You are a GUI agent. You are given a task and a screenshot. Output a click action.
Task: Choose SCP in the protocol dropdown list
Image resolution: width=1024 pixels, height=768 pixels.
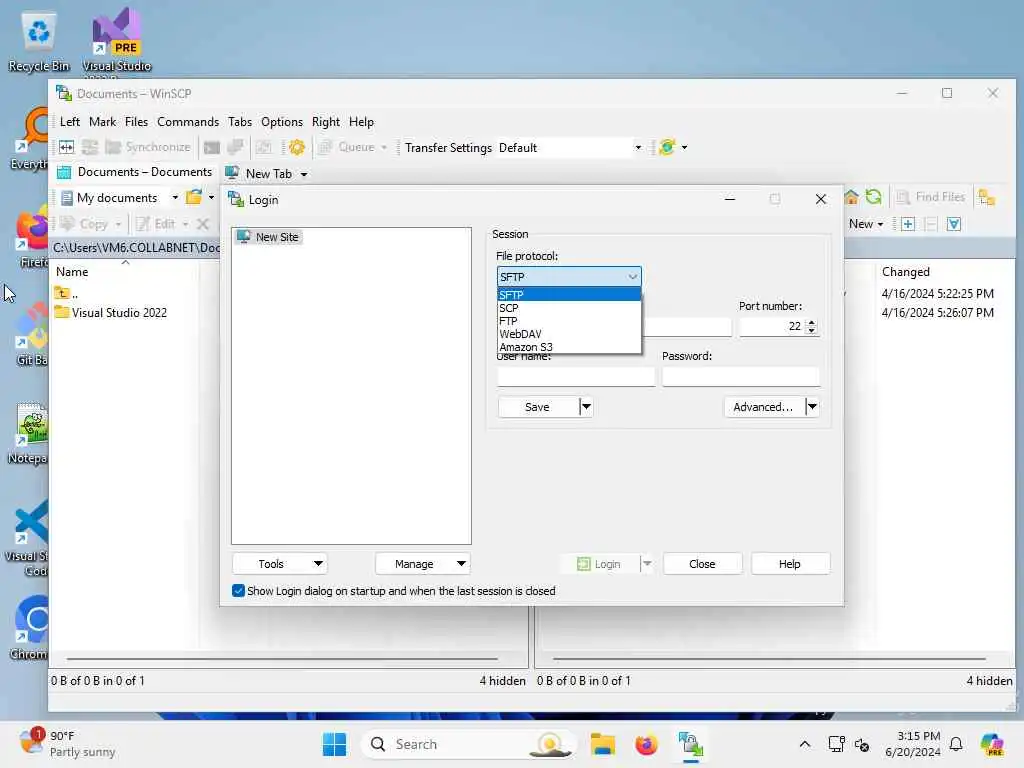click(569, 308)
